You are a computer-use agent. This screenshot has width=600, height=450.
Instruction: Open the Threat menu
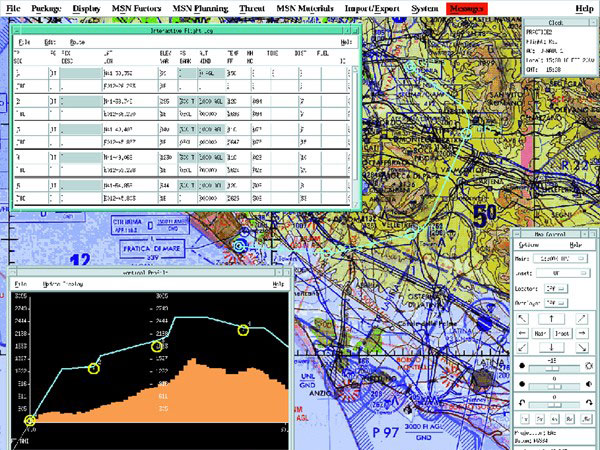tap(252, 8)
